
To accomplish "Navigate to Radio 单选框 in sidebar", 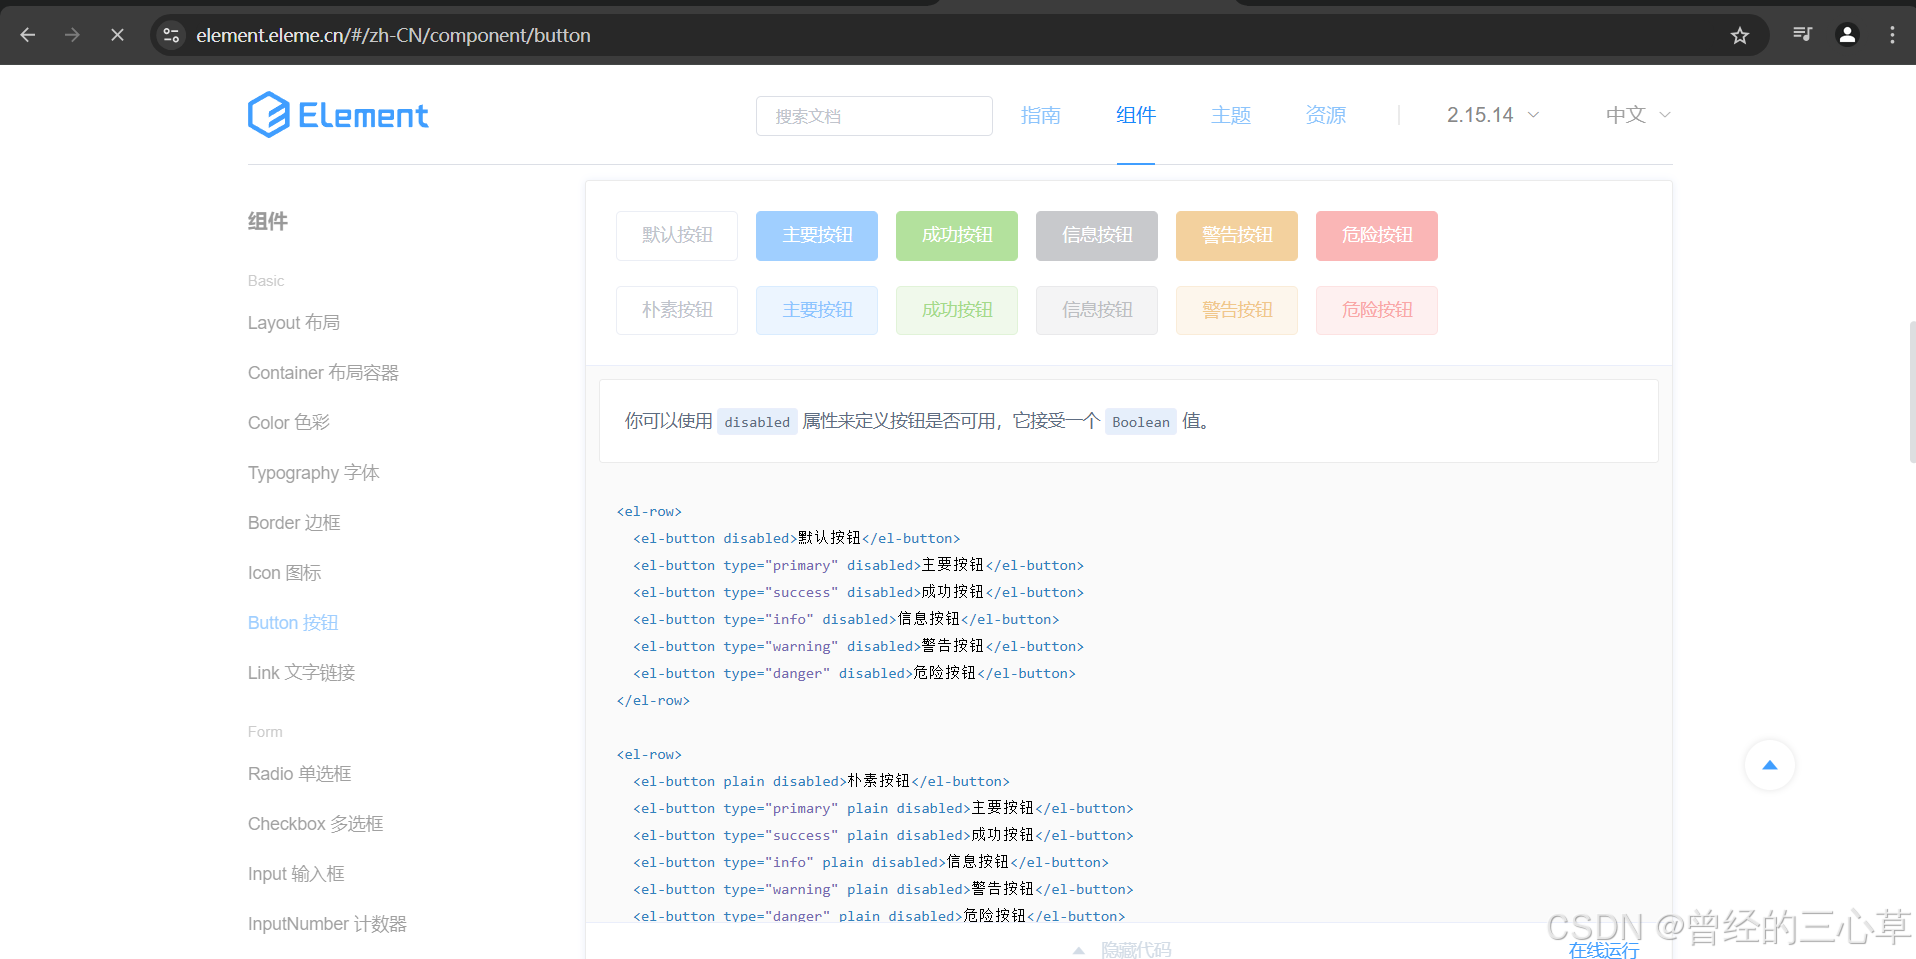I will 299,773.
